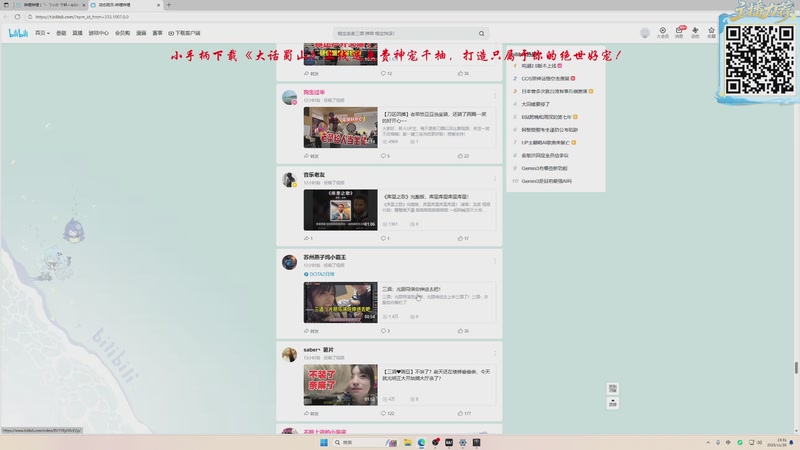Click the back-to-top floating button
The width and height of the screenshot is (800, 450).
tap(613, 403)
